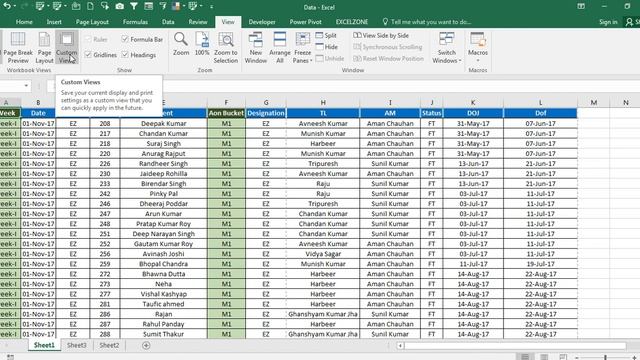Viewport: 640px width, 360px height.
Task: Open the Macros dropdown
Action: tap(478, 48)
